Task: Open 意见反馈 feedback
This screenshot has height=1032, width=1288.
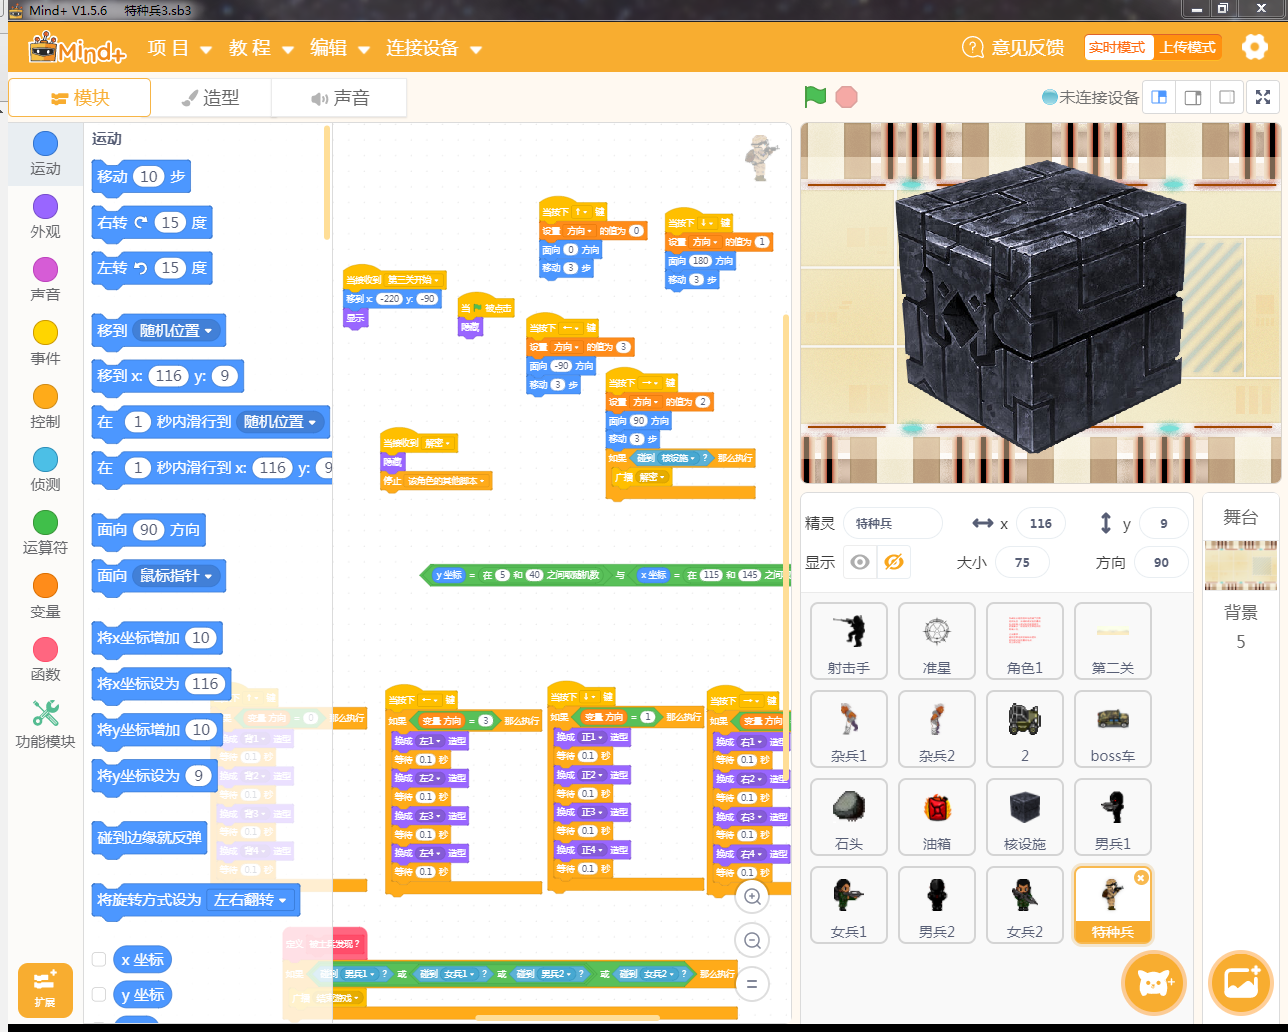Action: [x=1013, y=48]
